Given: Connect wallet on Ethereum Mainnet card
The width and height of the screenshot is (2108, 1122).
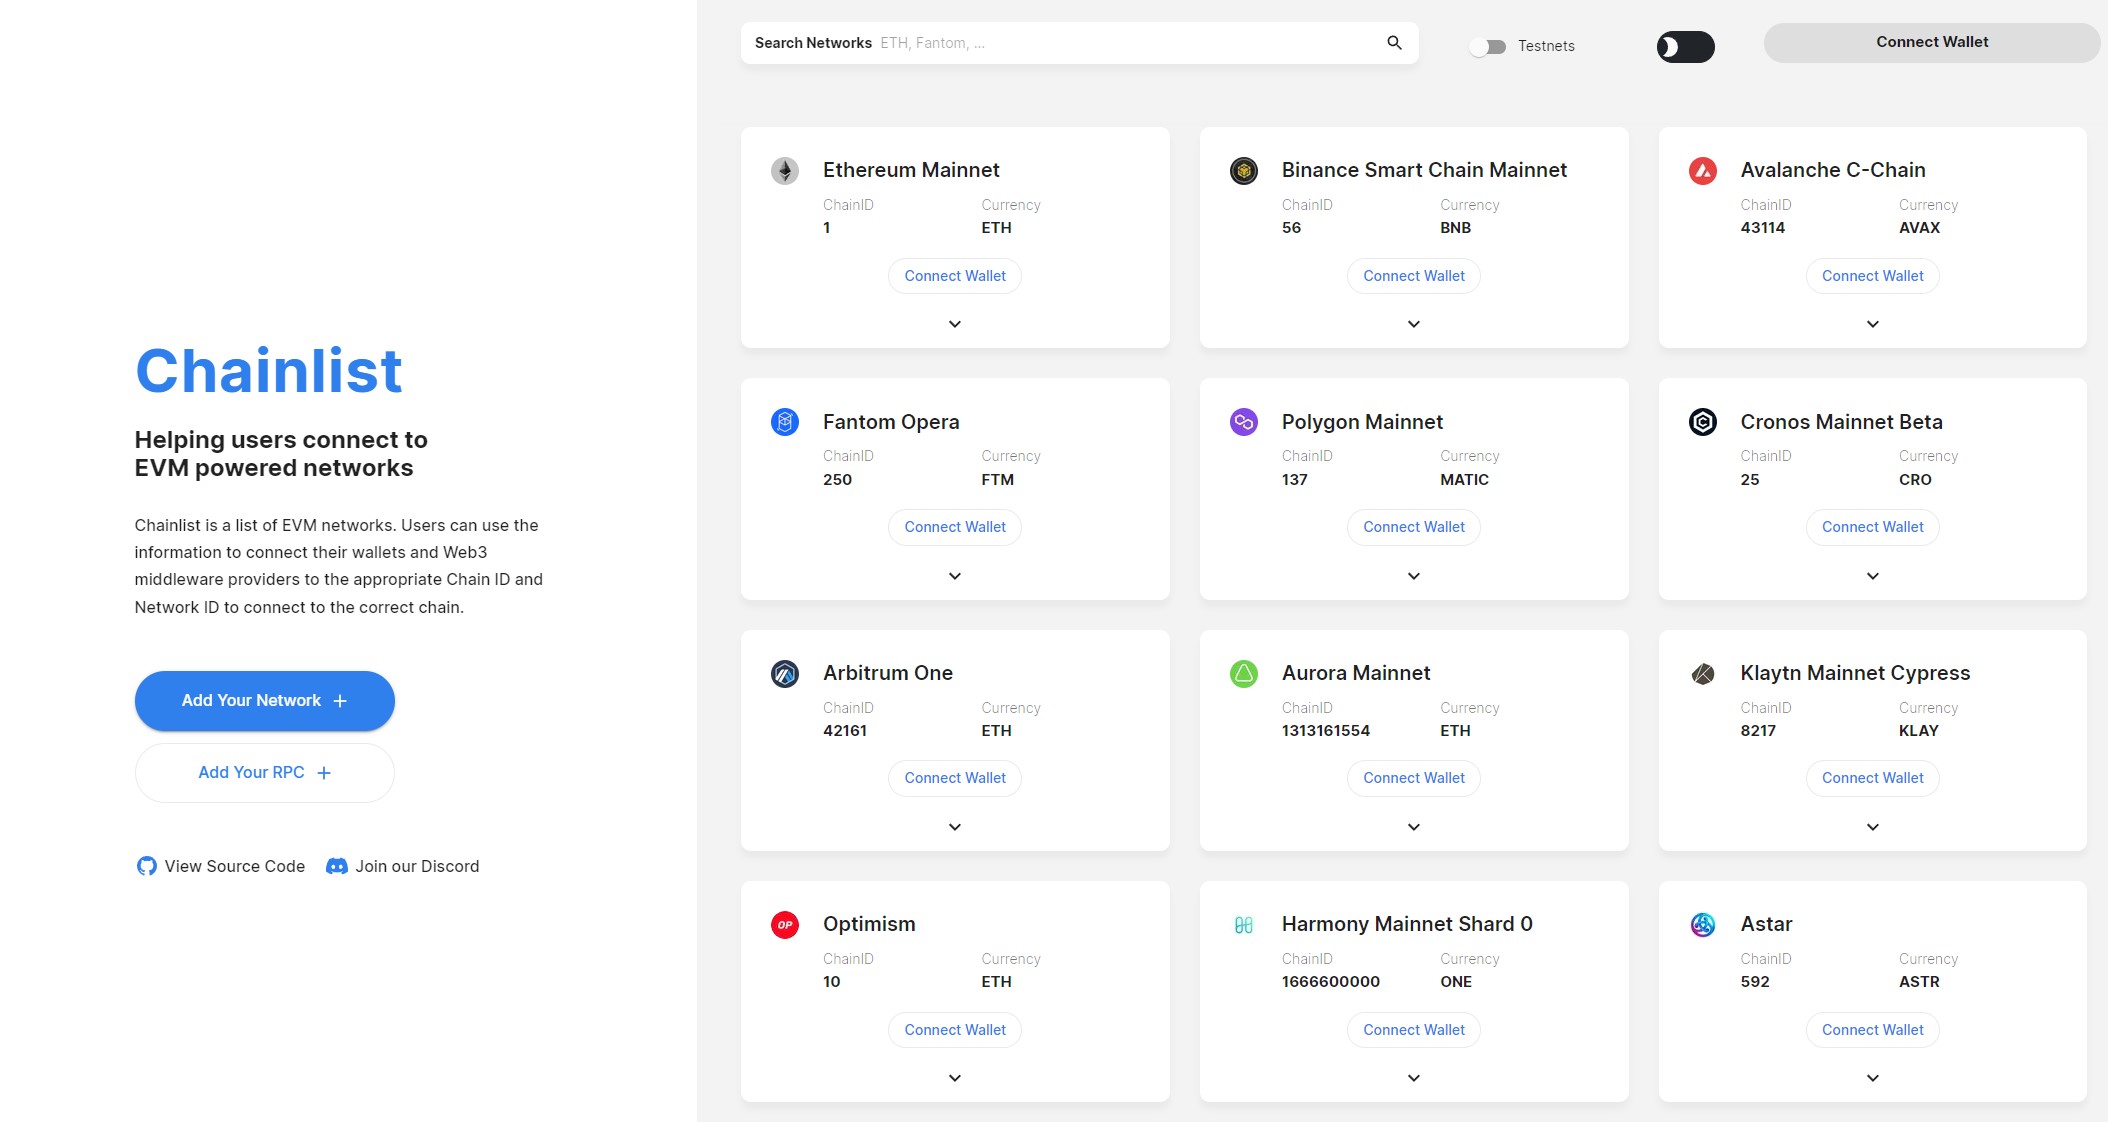Looking at the screenshot, I should tap(955, 276).
